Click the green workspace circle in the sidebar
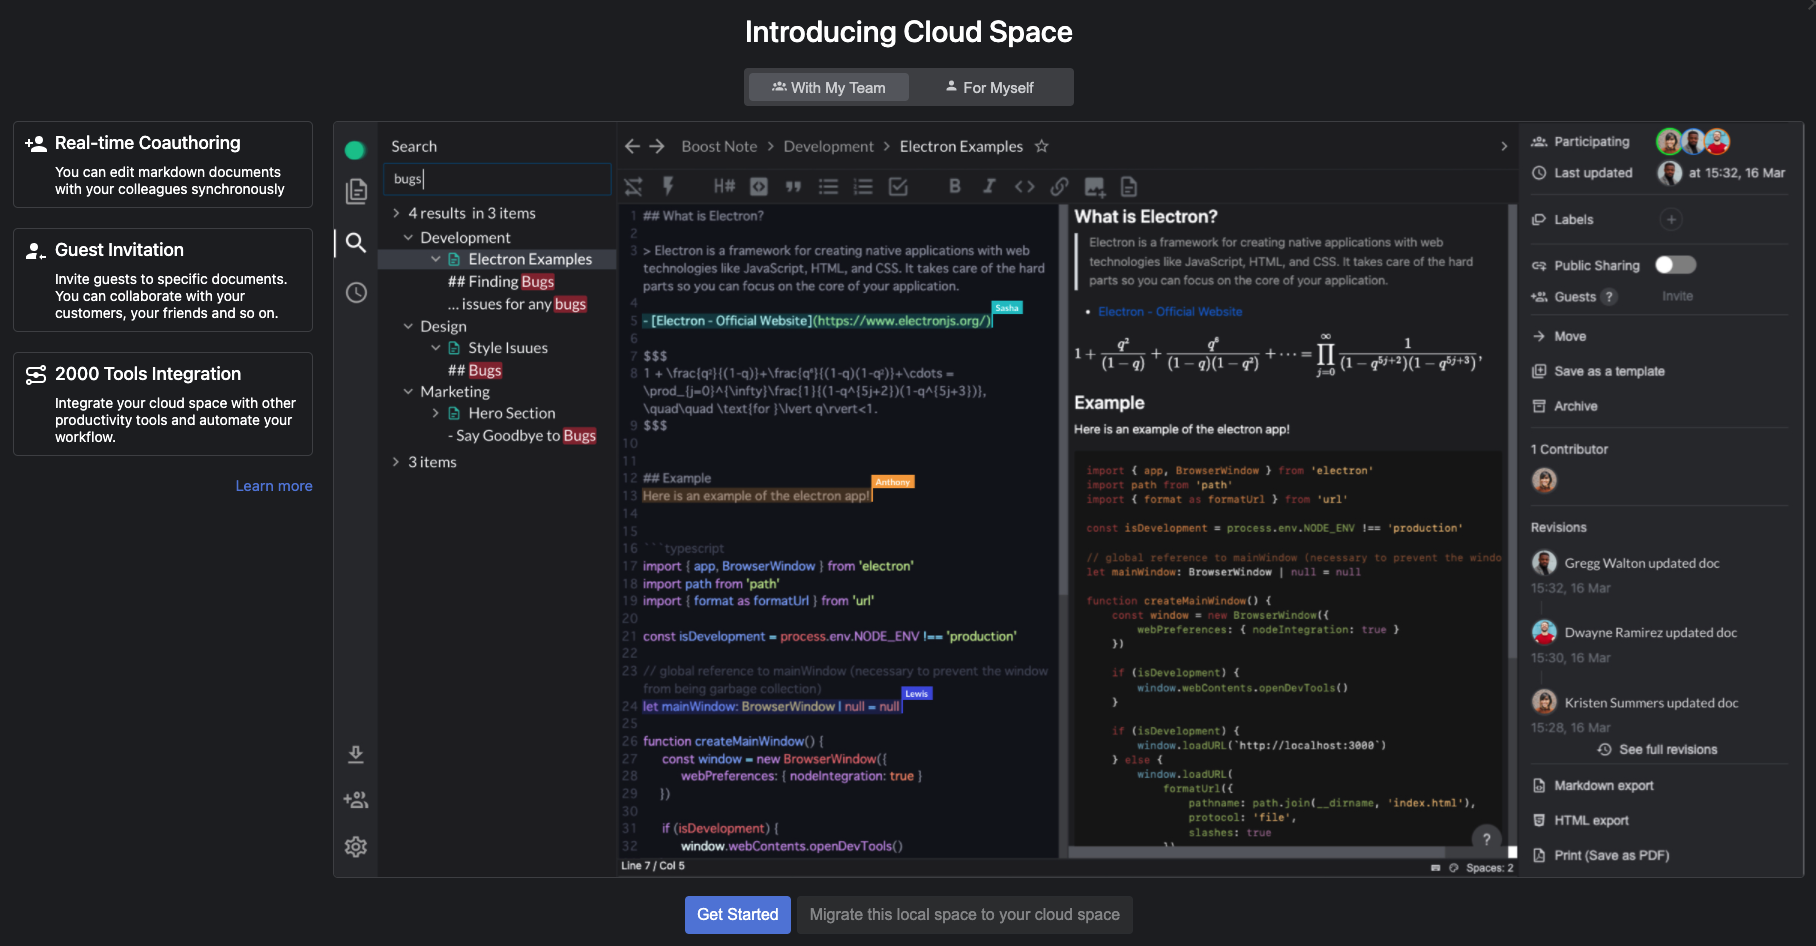This screenshot has width=1816, height=946. coord(355,151)
